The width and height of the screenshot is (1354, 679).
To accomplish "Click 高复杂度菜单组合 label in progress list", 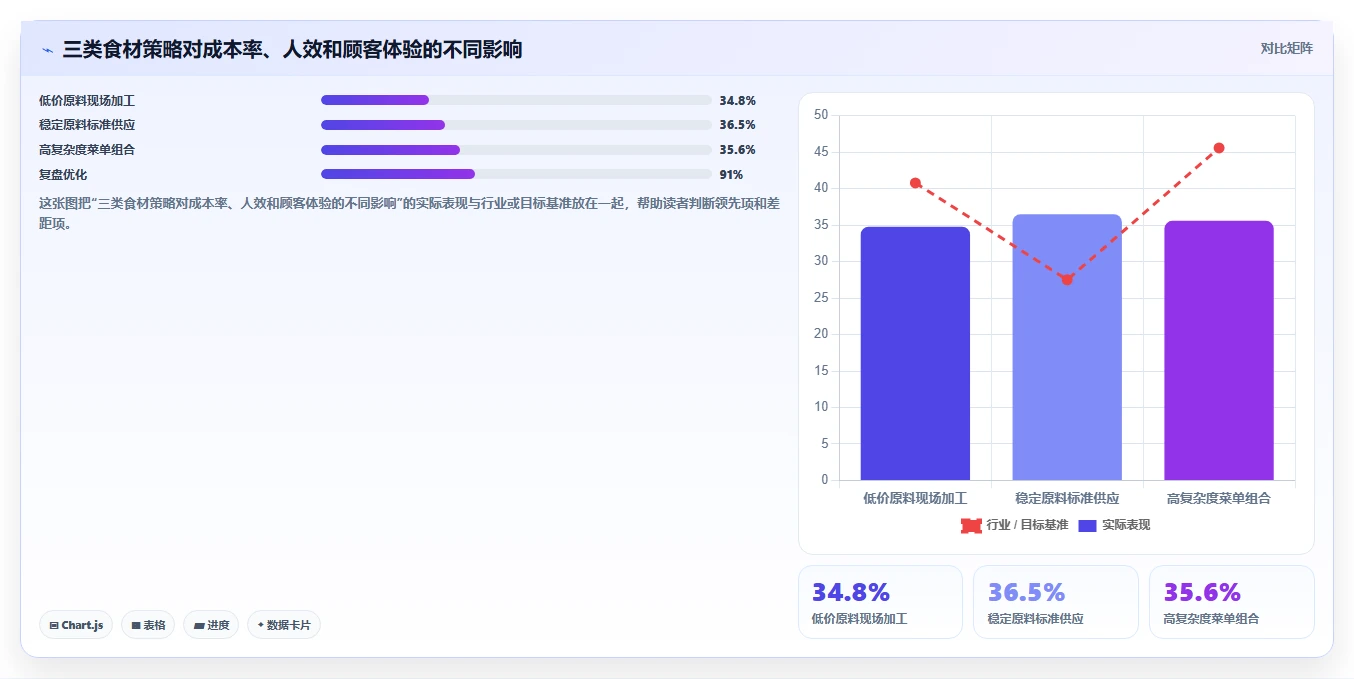I will (87, 150).
